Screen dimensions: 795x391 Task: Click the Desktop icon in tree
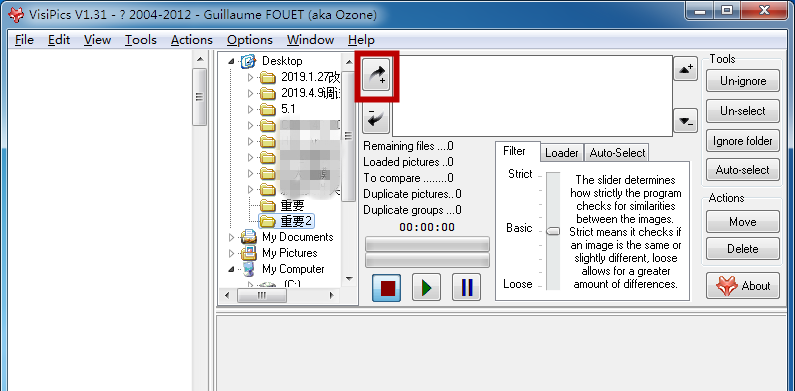pos(248,61)
